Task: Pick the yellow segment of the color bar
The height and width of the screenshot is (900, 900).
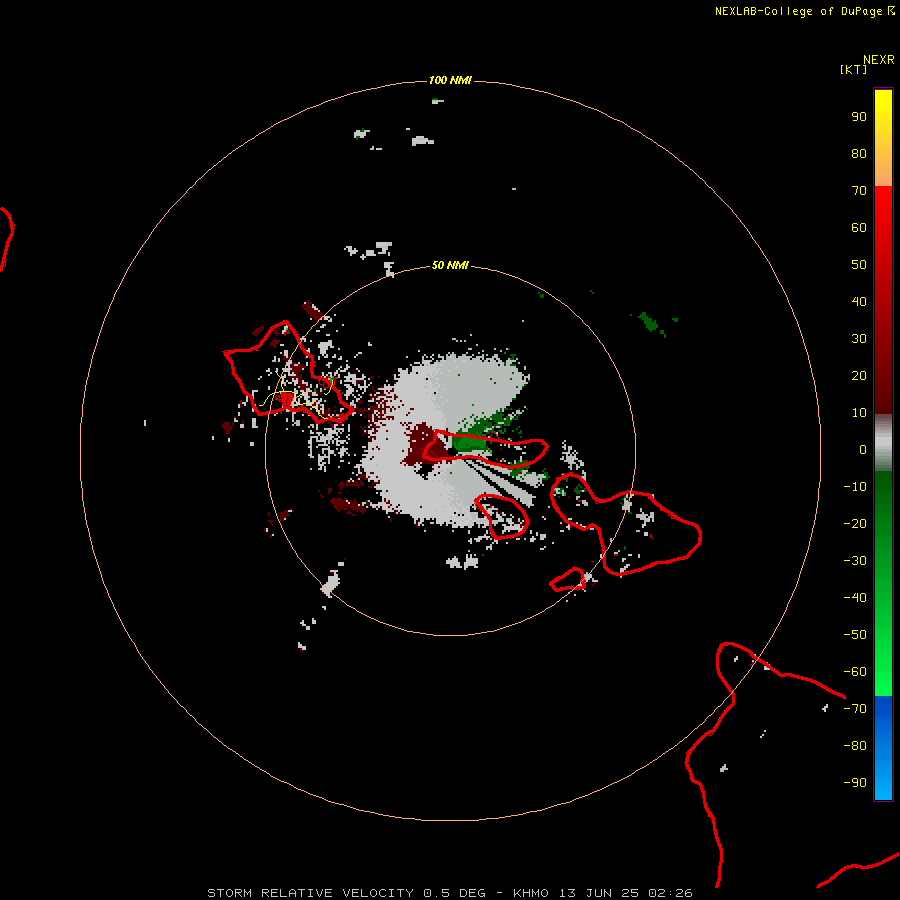Action: point(883,138)
